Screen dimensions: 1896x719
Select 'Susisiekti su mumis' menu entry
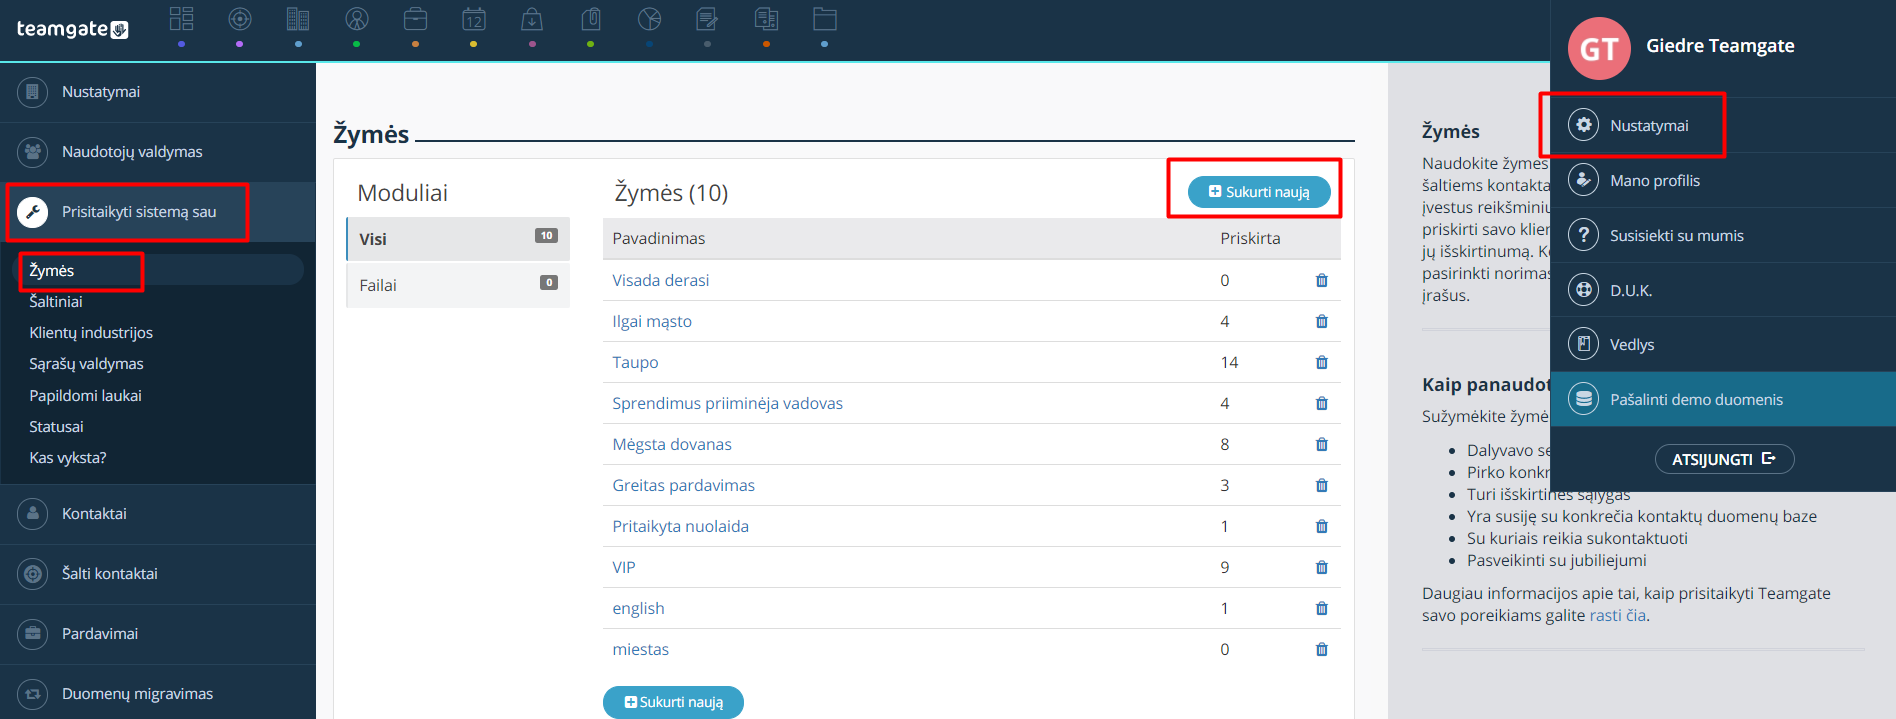[x=1723, y=236]
